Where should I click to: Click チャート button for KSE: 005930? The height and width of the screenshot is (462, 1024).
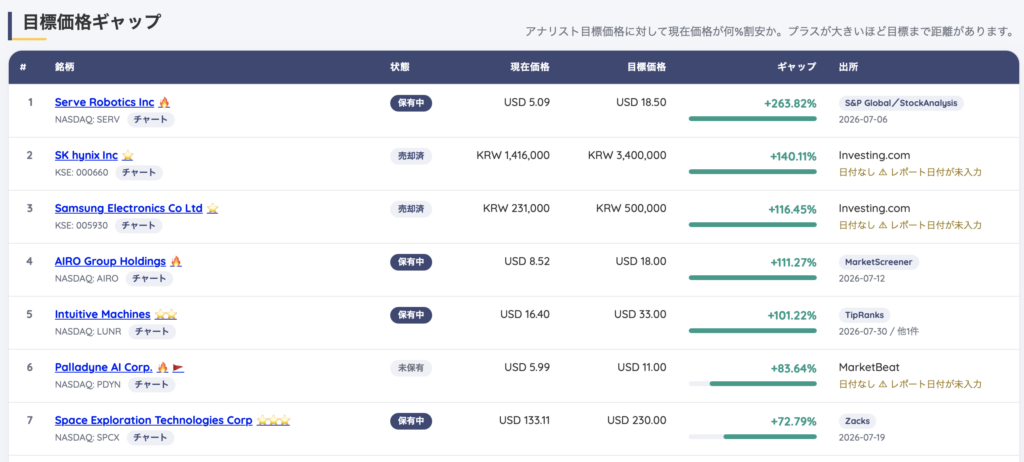click(x=139, y=225)
